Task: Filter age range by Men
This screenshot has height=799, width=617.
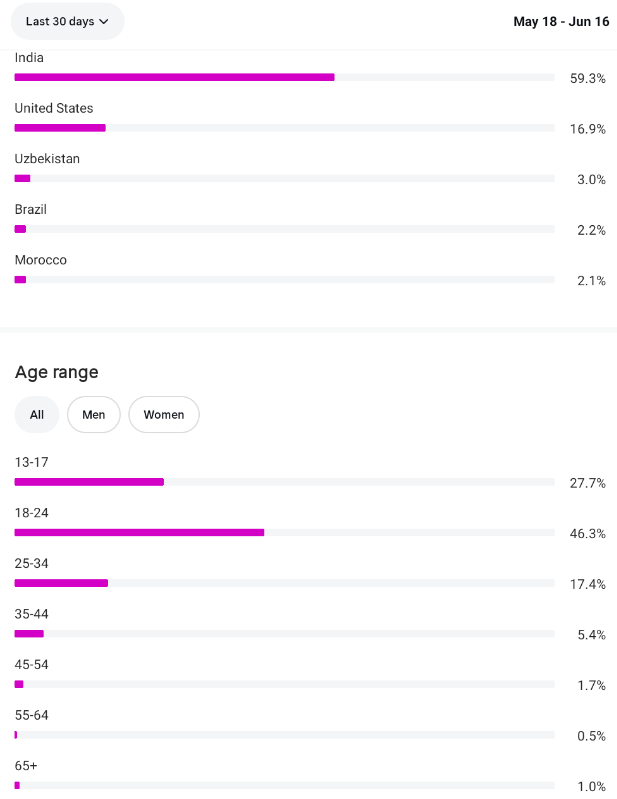Action: 94,415
